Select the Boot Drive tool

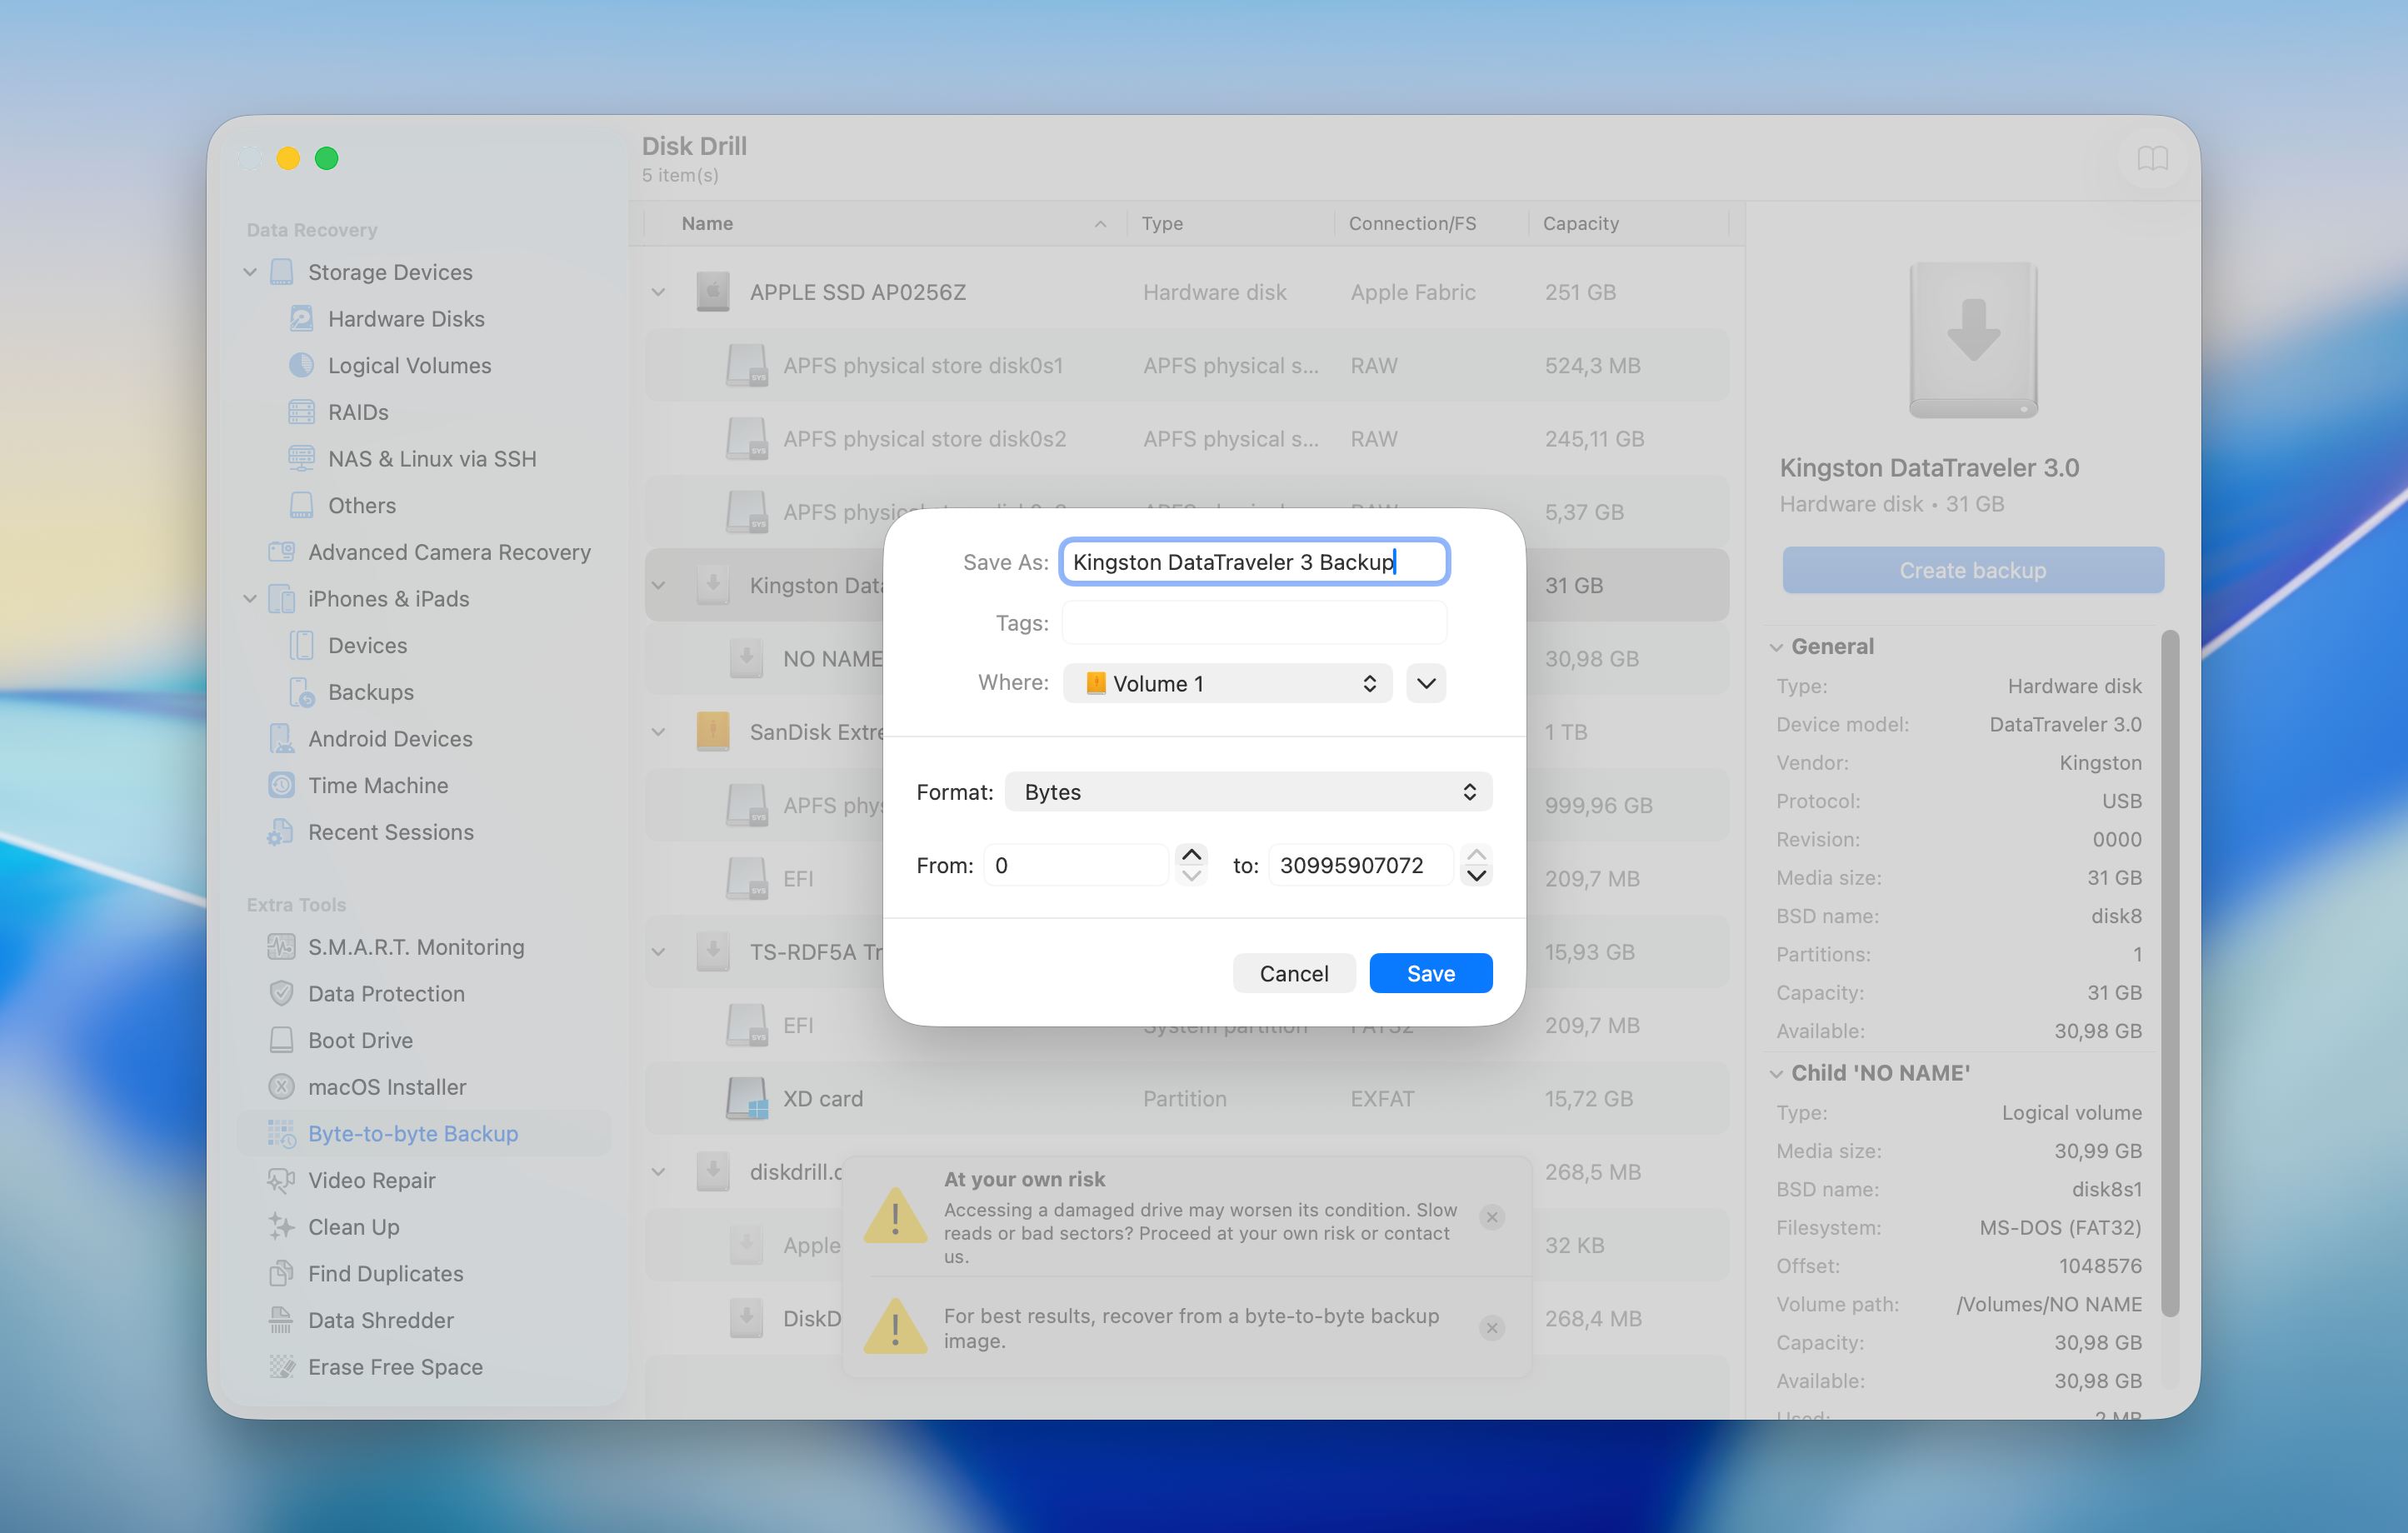click(360, 1040)
